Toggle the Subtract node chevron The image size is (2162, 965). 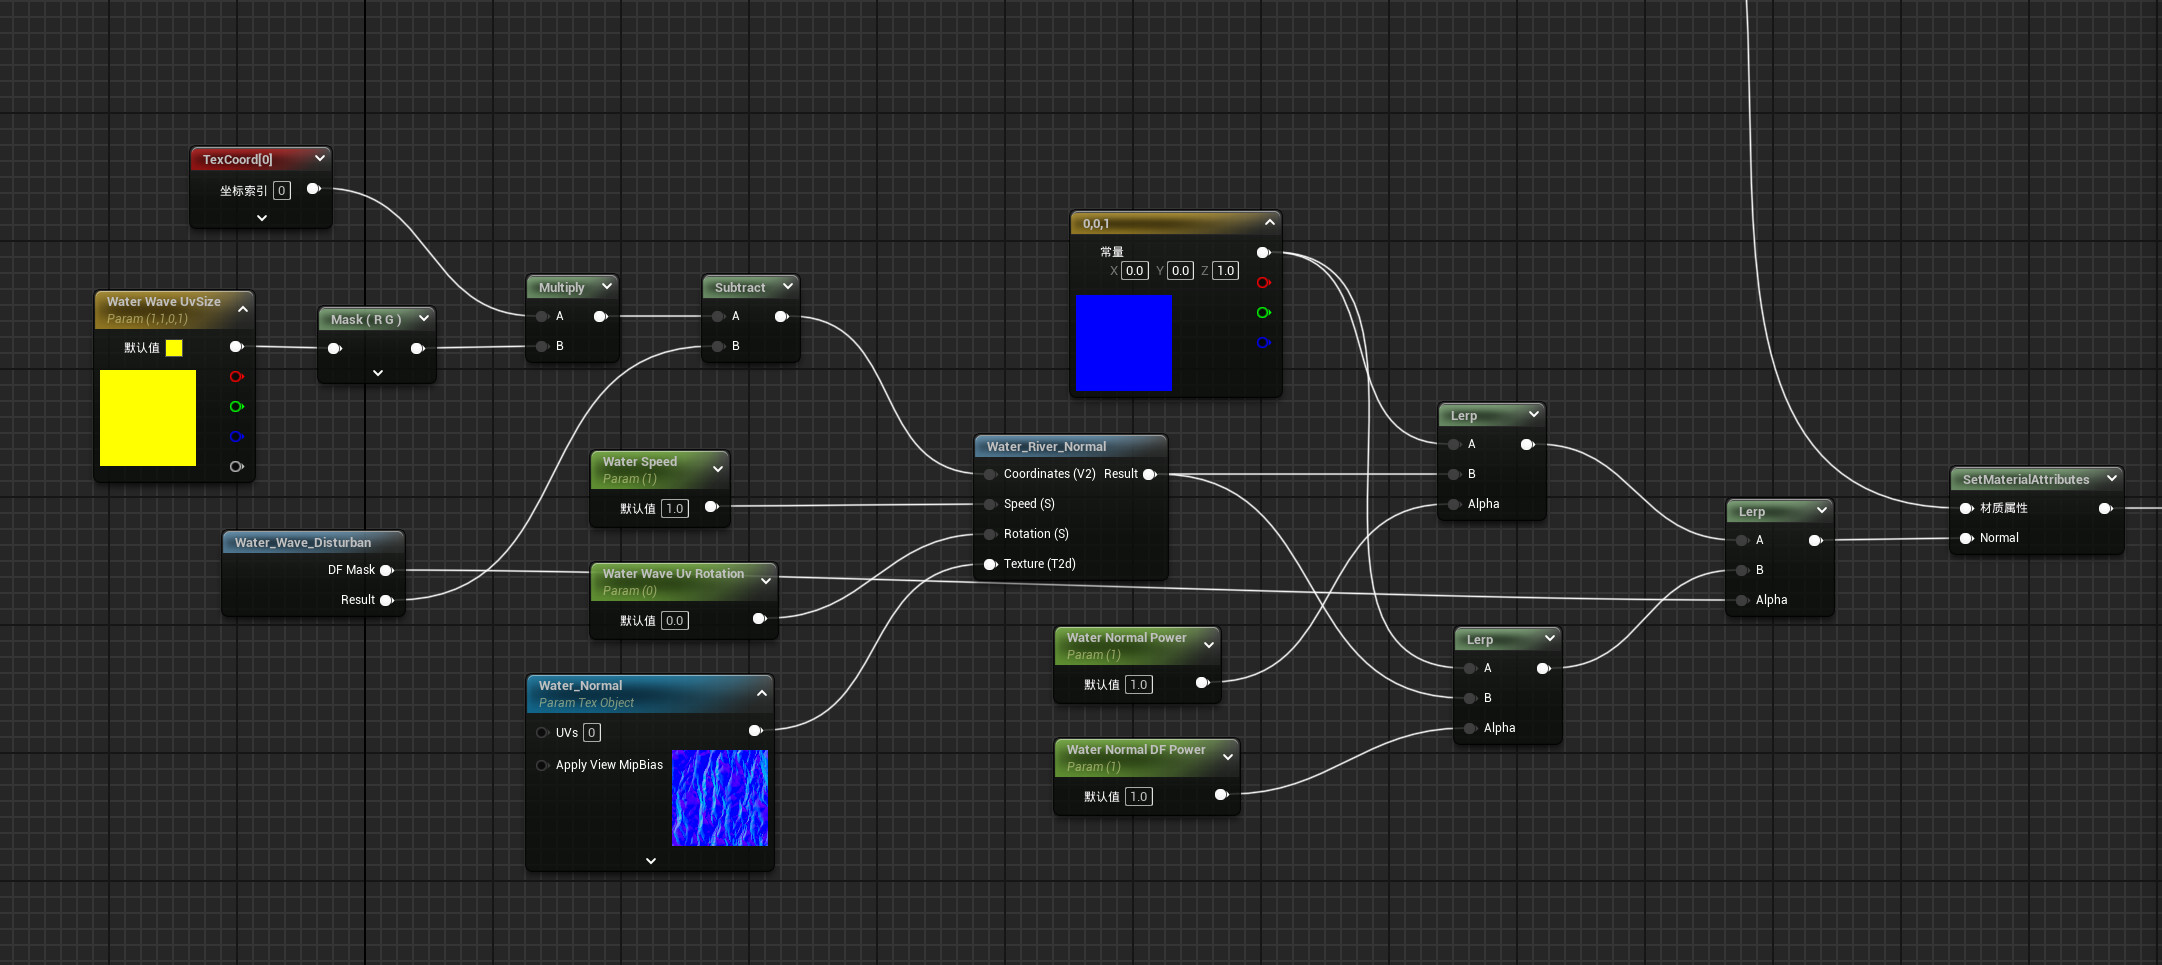(x=788, y=286)
